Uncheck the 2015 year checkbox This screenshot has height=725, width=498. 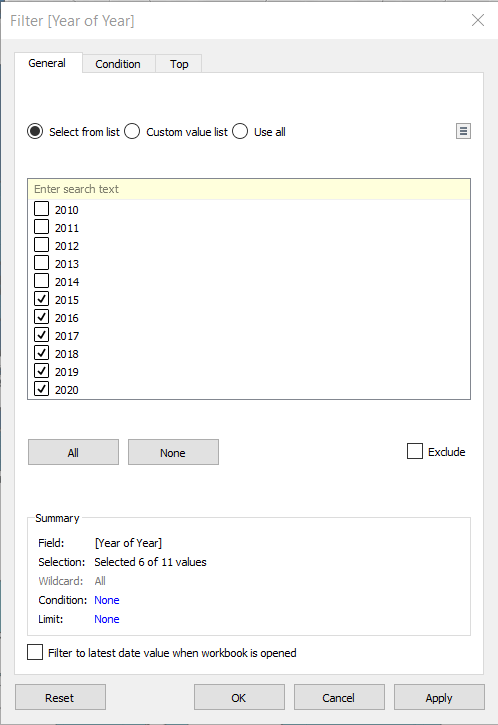(42, 299)
